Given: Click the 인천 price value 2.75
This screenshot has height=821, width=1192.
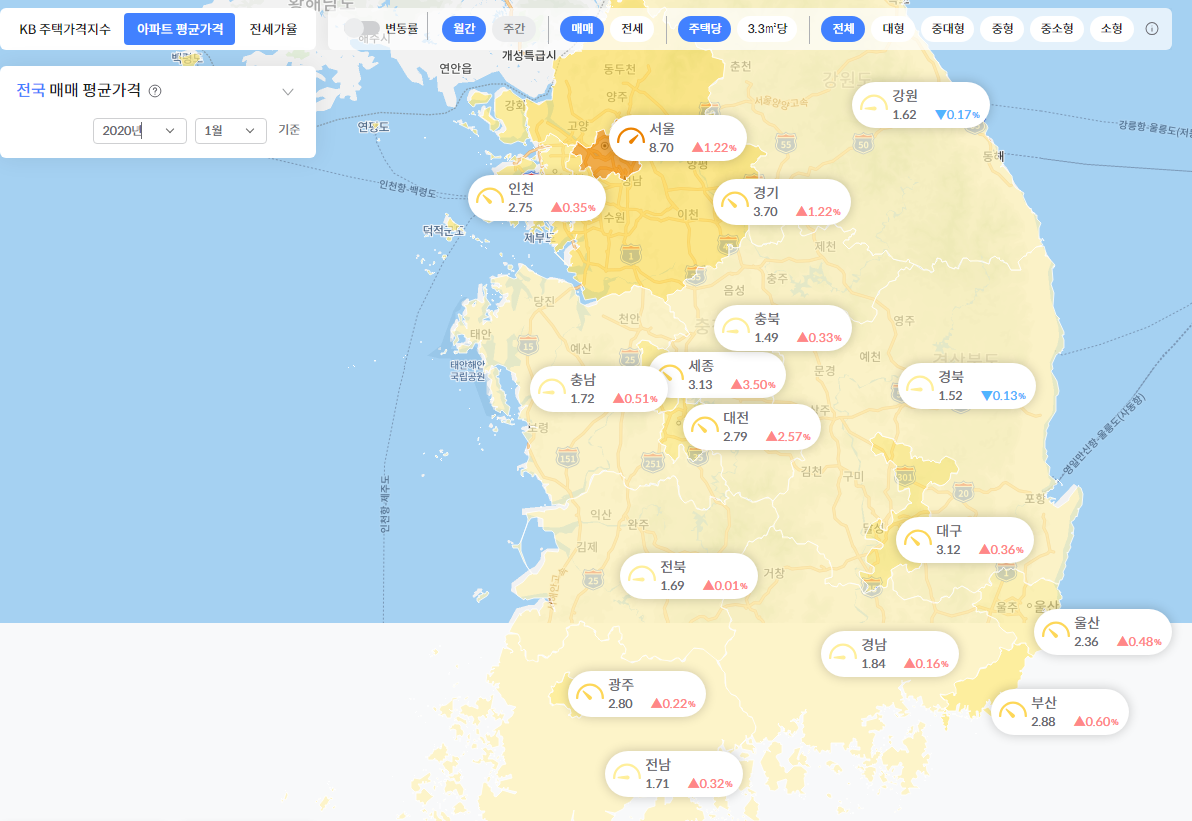Looking at the screenshot, I should pos(520,208).
